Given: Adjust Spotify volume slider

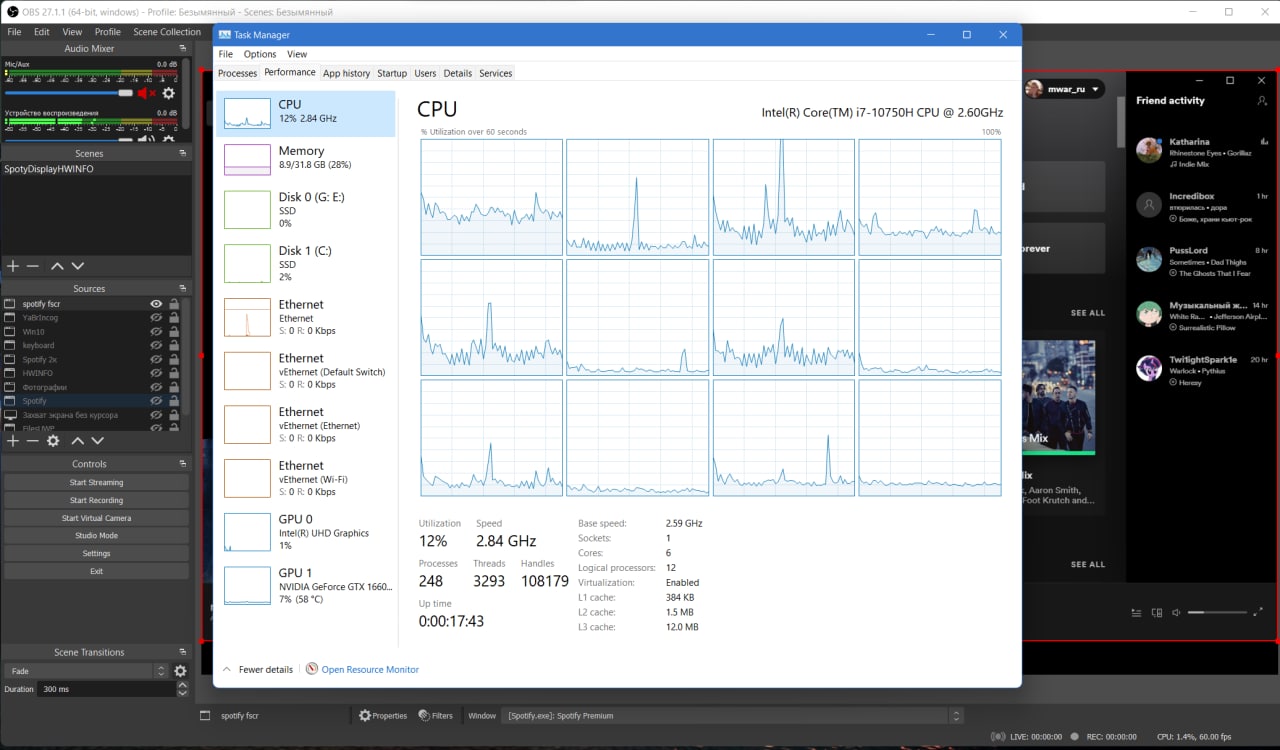Looking at the screenshot, I should coord(1218,612).
